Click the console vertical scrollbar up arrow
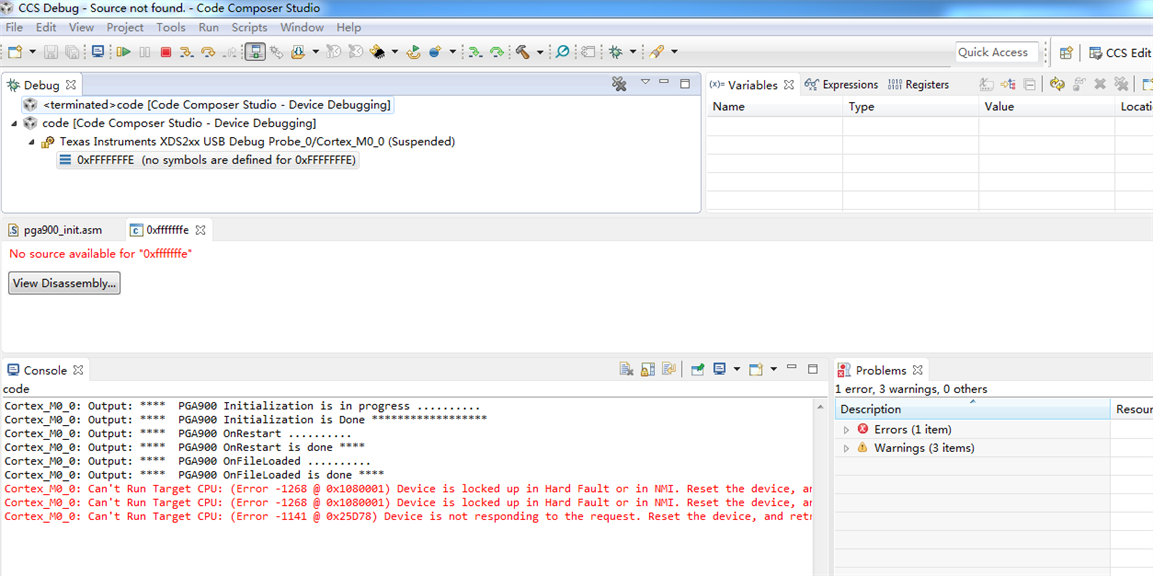1153x576 pixels. coord(821,407)
